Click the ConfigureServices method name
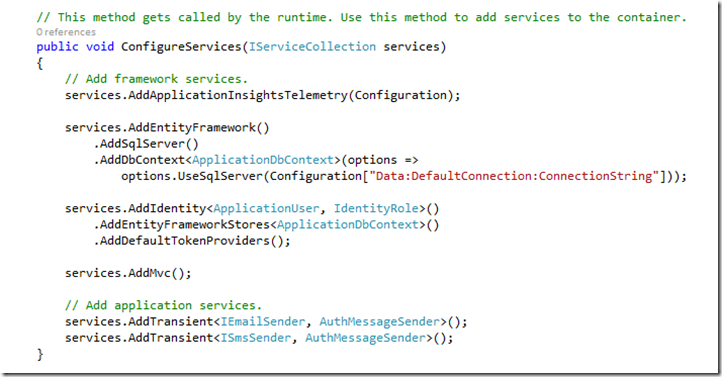 pos(181,47)
